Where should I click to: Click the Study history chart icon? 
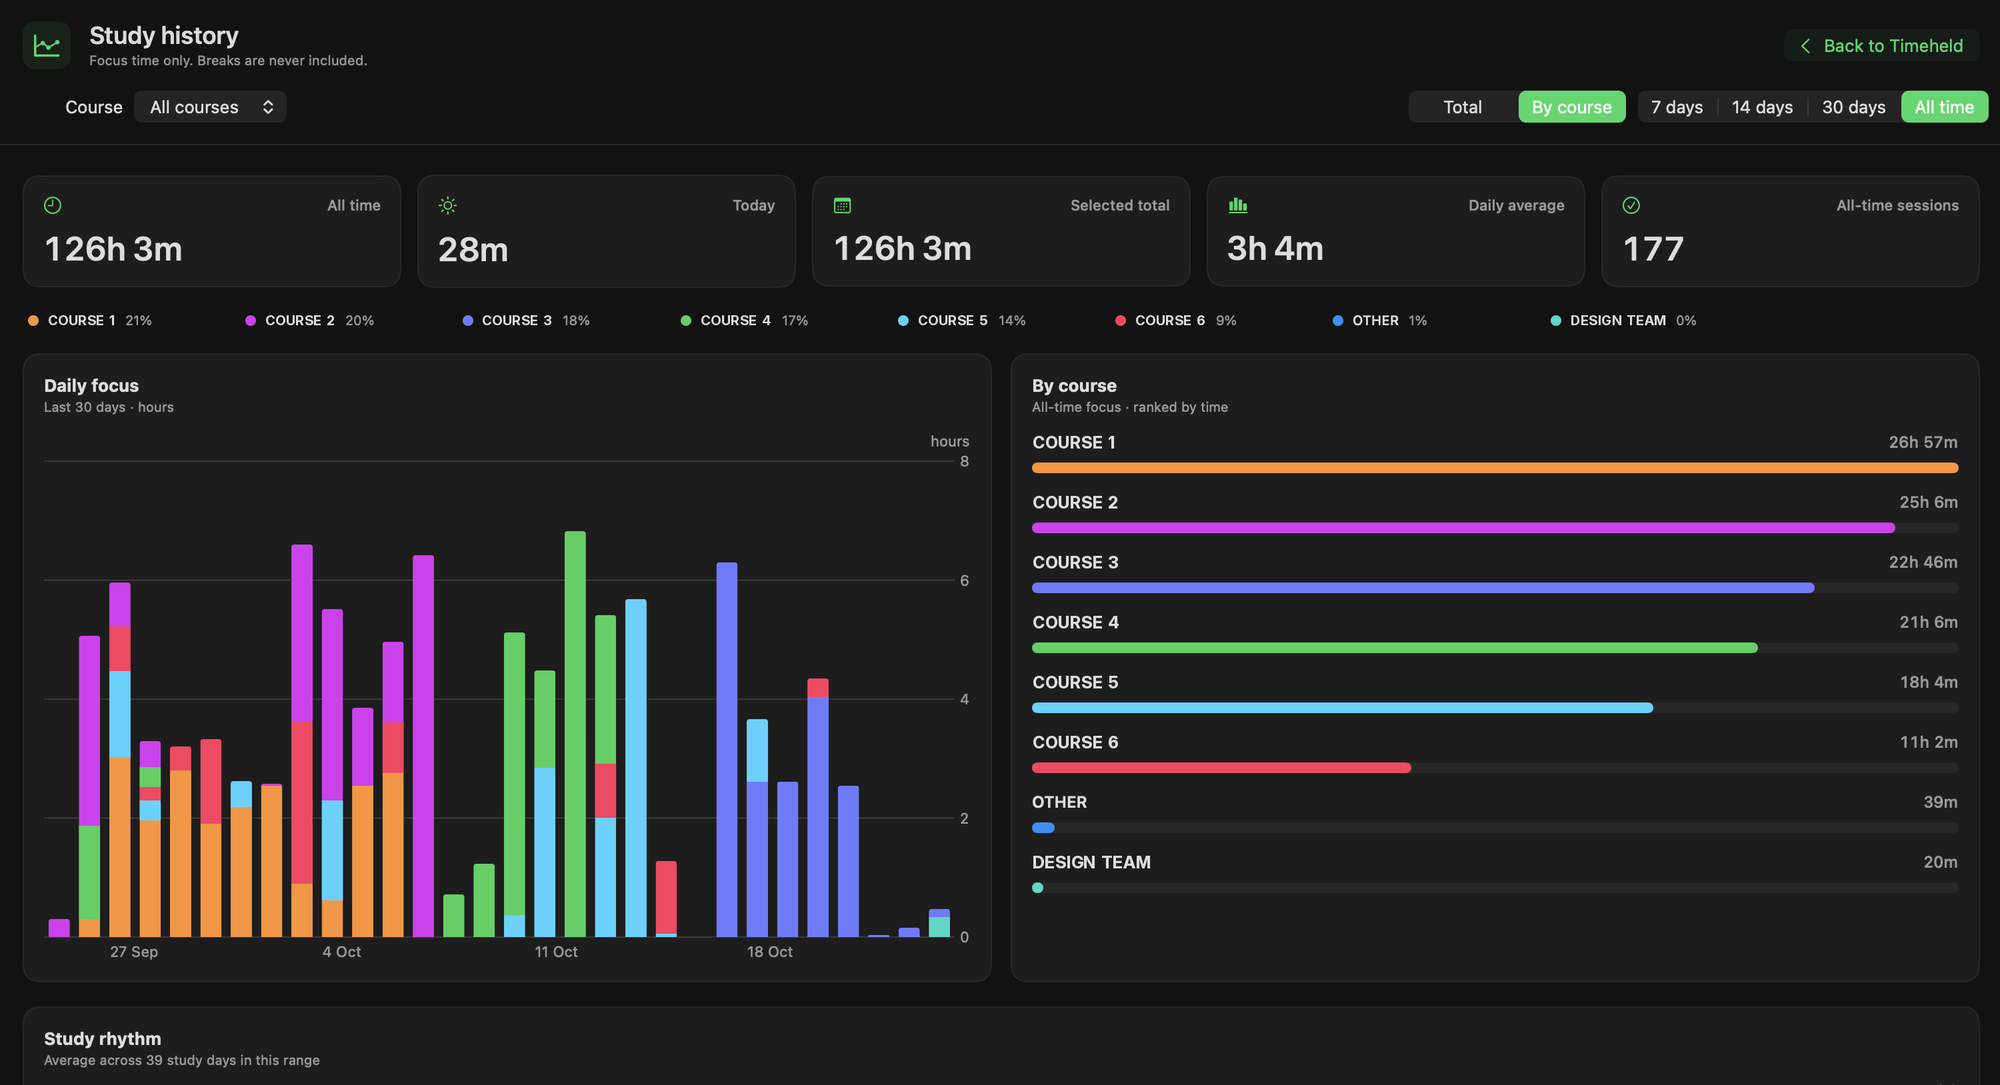(x=46, y=46)
